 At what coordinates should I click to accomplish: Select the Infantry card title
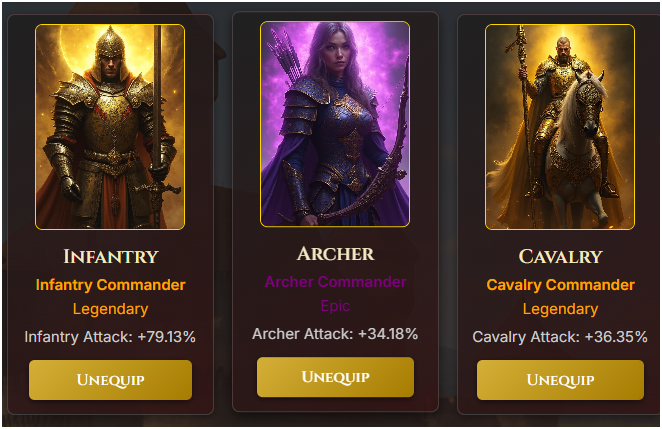[111, 256]
